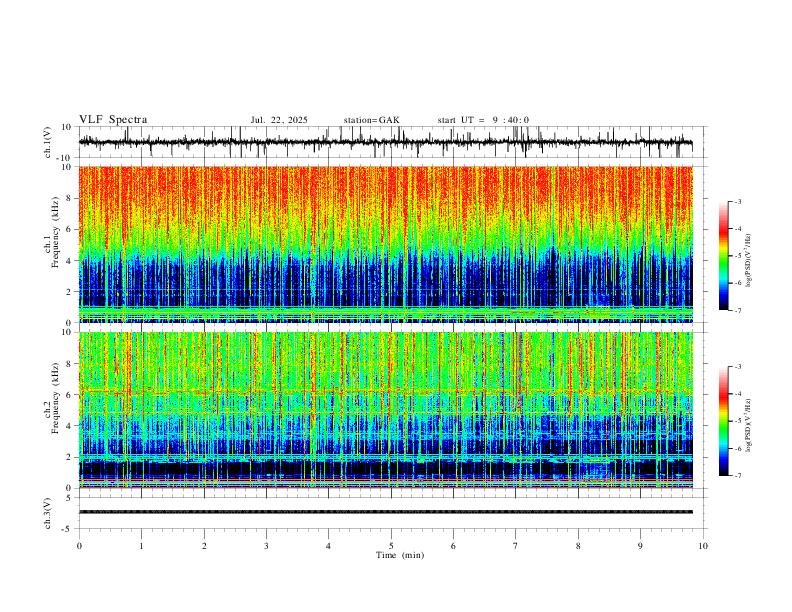
Task: Click the "start UT = 9 :40: 0" text
Action: point(483,120)
